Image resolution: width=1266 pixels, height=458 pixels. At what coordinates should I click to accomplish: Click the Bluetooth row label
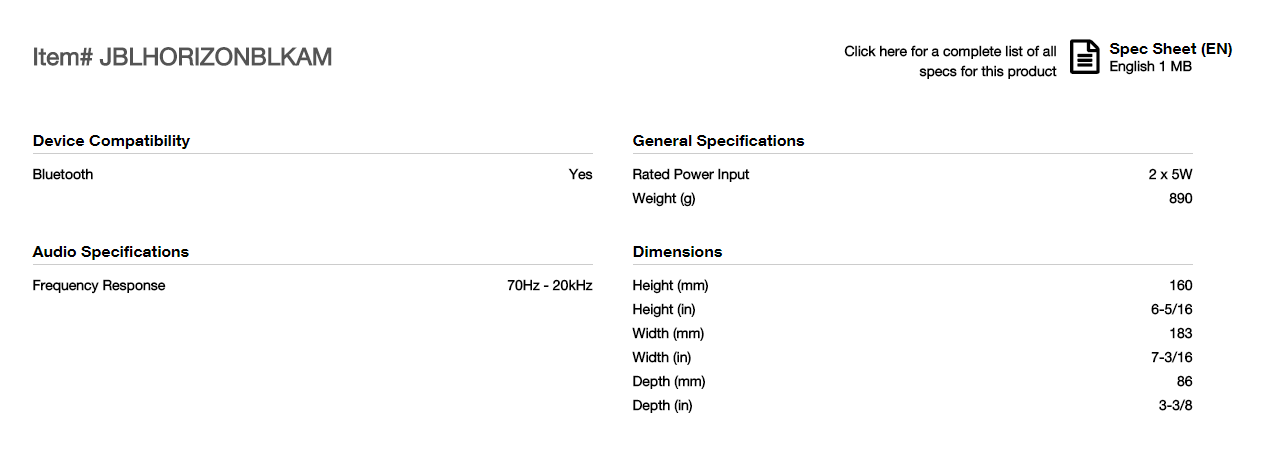click(63, 175)
